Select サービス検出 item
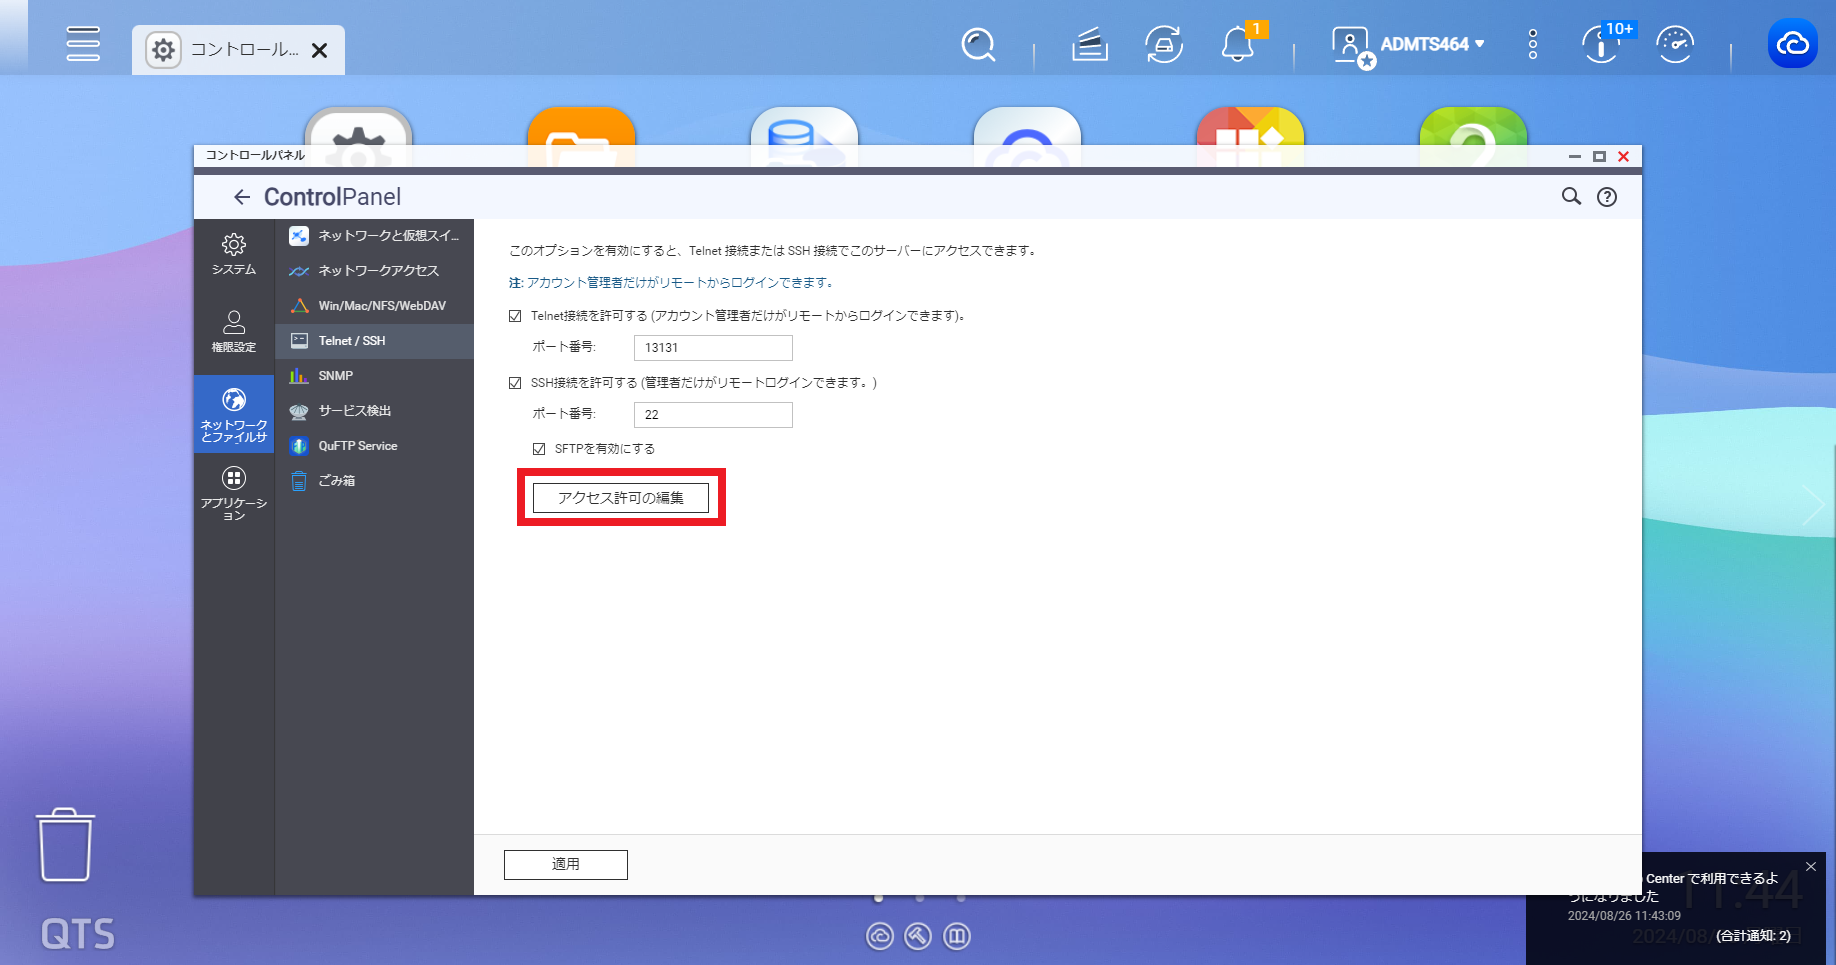1836x965 pixels. point(374,411)
